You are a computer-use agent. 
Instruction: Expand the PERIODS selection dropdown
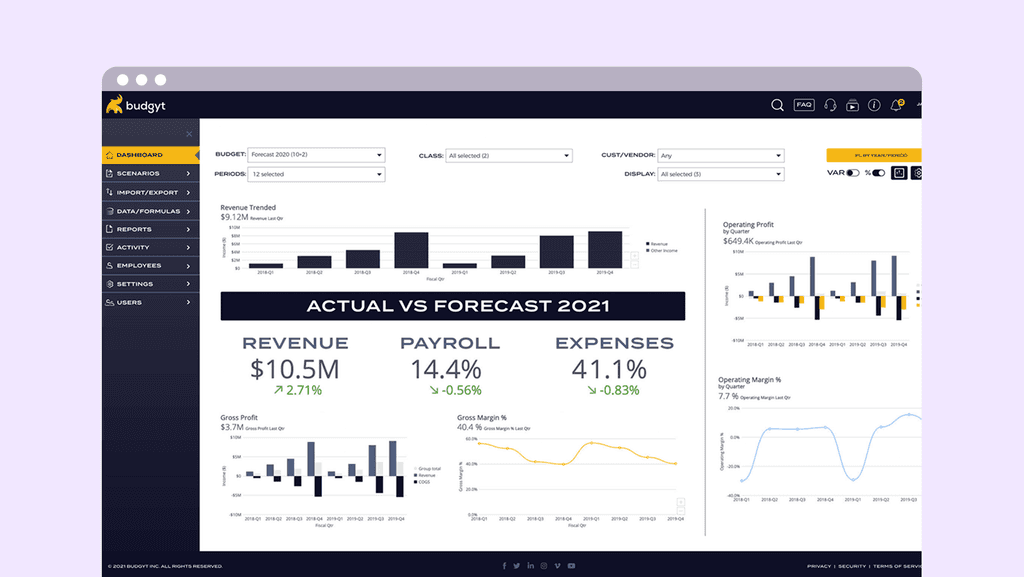pos(316,173)
